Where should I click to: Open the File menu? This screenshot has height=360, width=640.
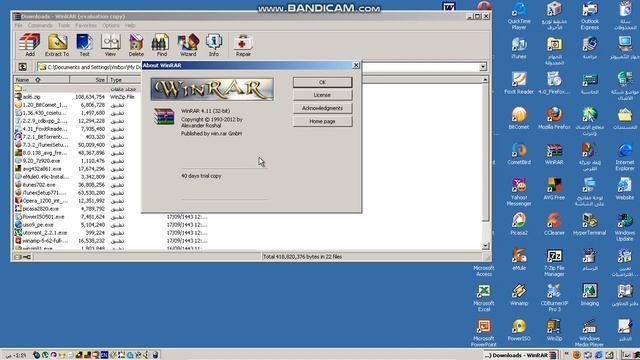pos(18,25)
